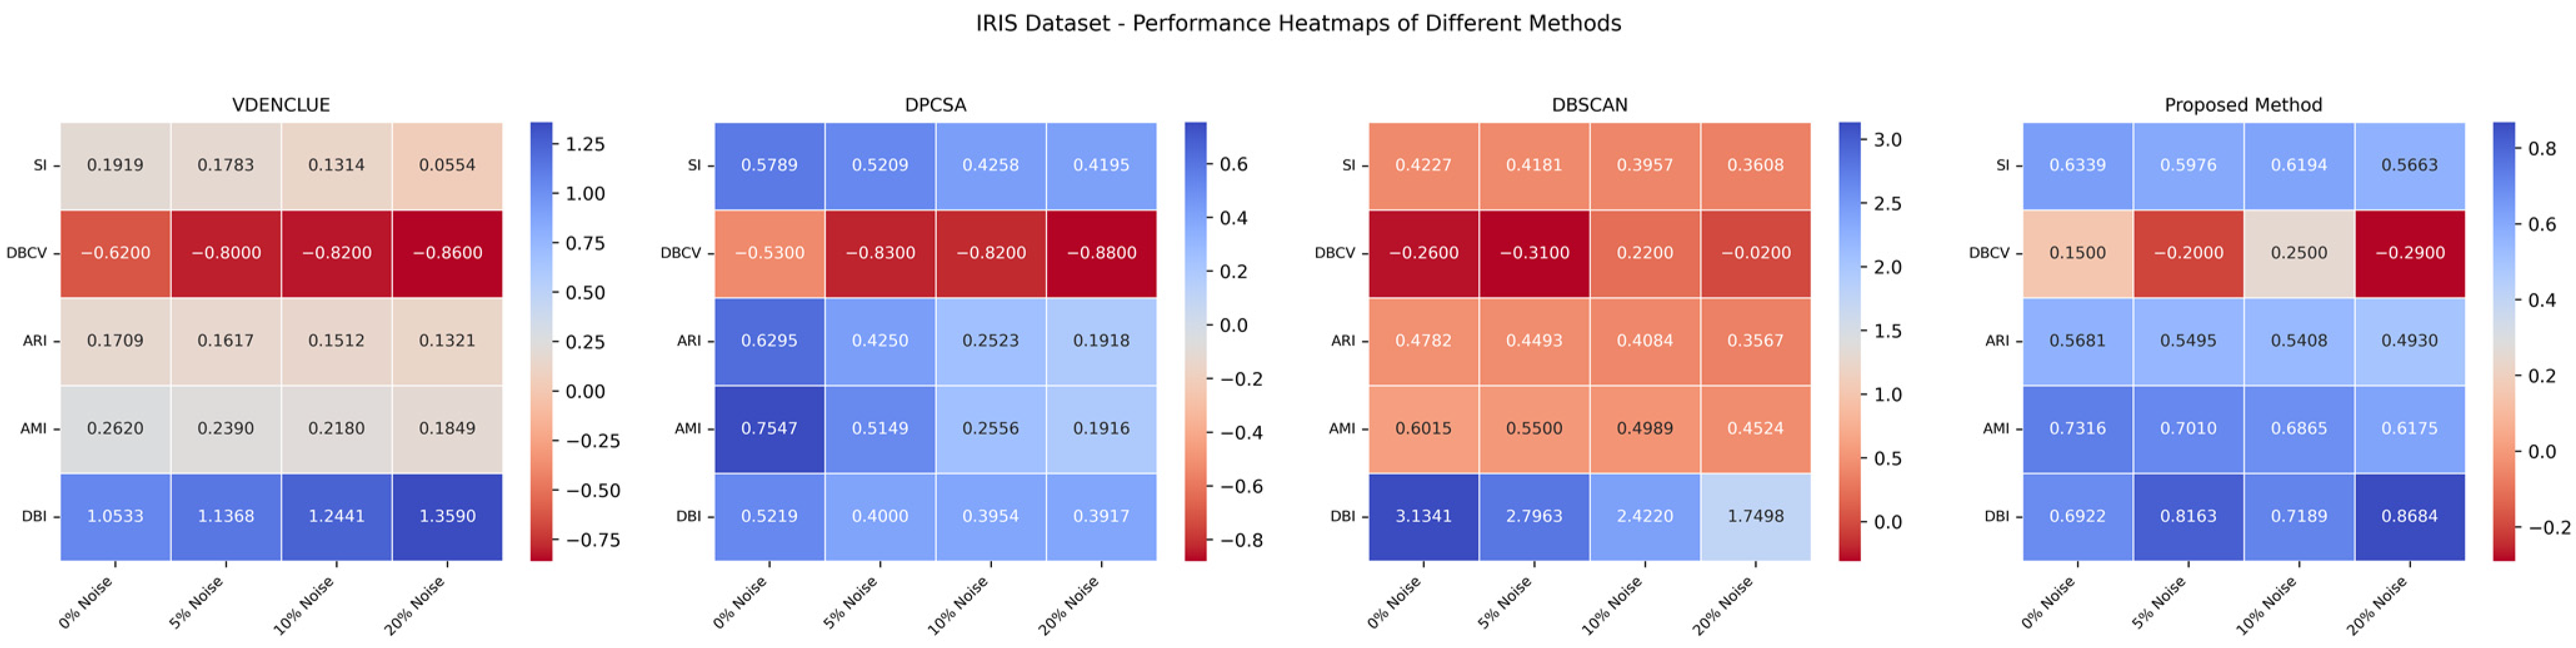Click the Proposed Method color bar
Viewport: 2576px width, 648px height.
[x=2503, y=341]
